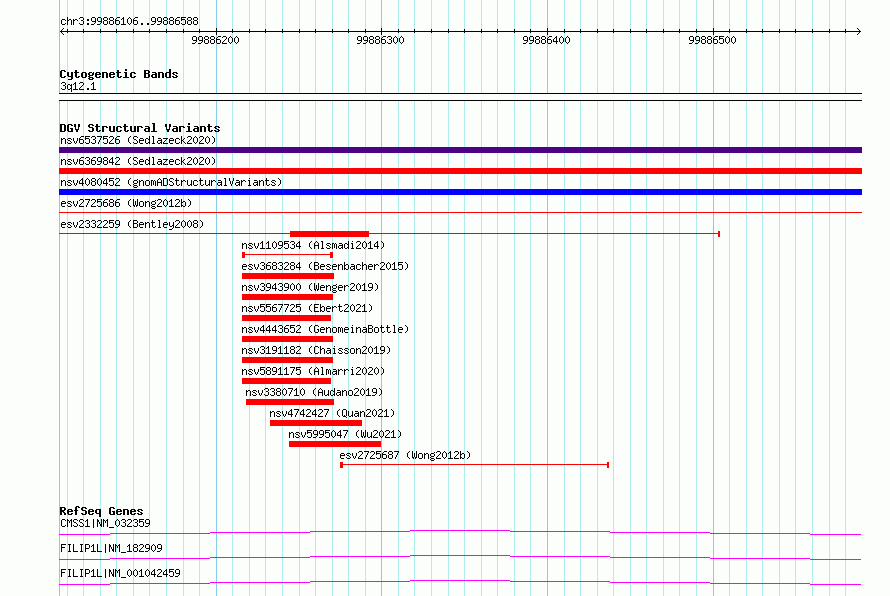Open CMSS1|NM_032359 gene label
The image size is (890, 596).
click(105, 523)
